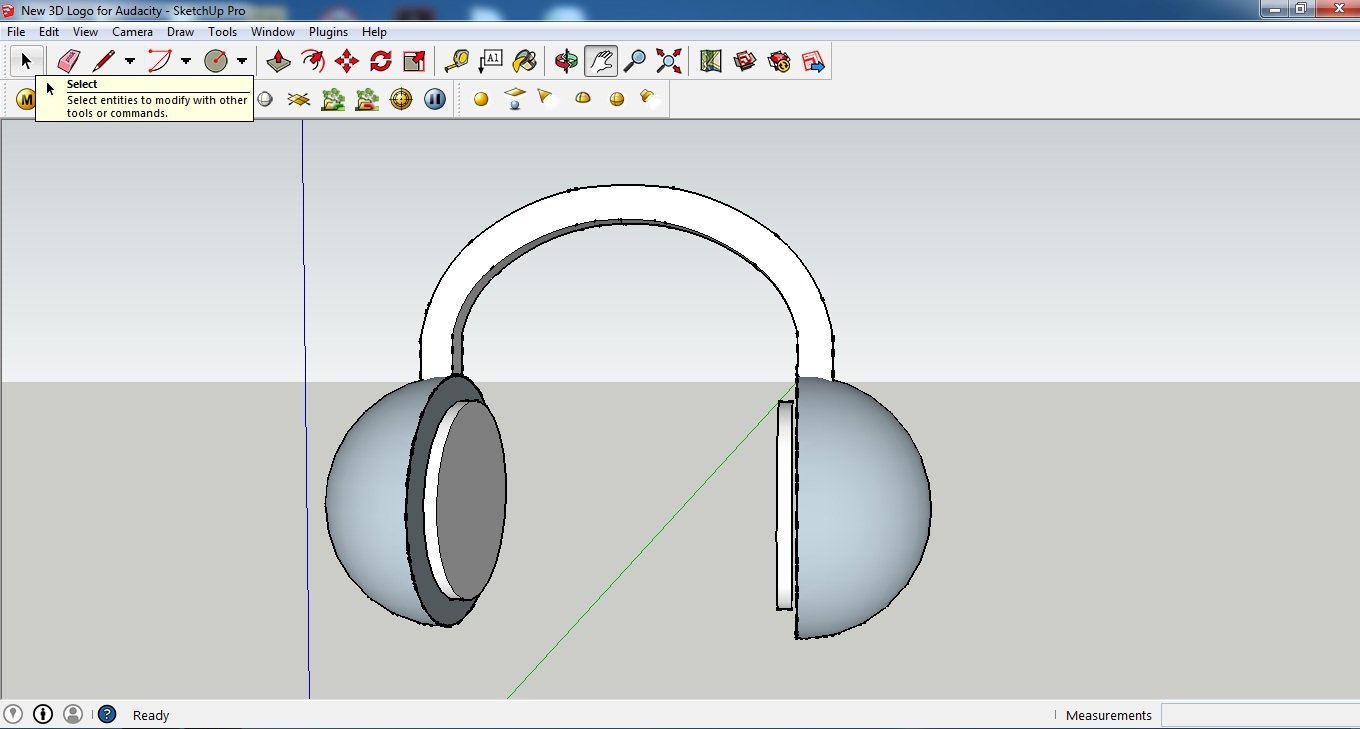Click the Zoom Extents icon
This screenshot has height=729, width=1360.
(668, 61)
